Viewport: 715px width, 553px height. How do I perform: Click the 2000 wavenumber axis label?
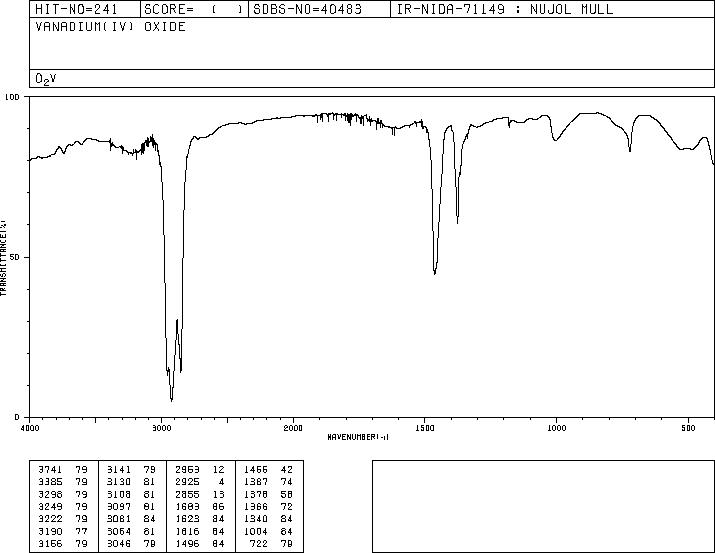pos(293,428)
